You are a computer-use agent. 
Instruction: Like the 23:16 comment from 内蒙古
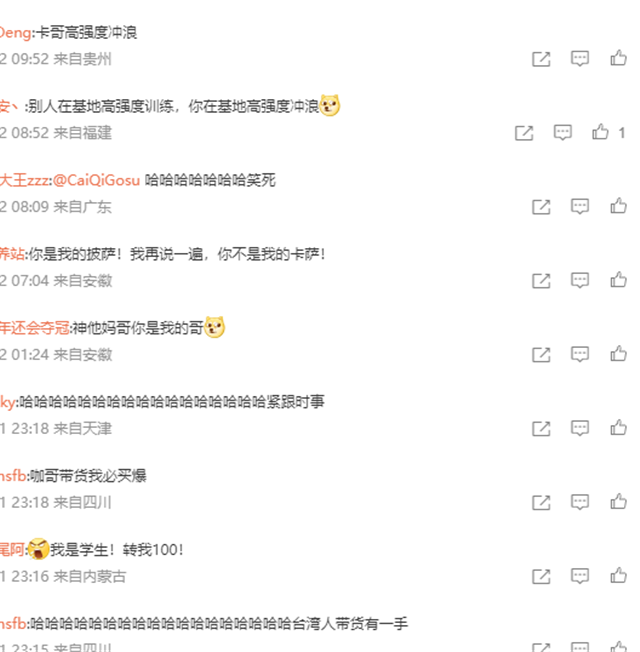(x=618, y=576)
